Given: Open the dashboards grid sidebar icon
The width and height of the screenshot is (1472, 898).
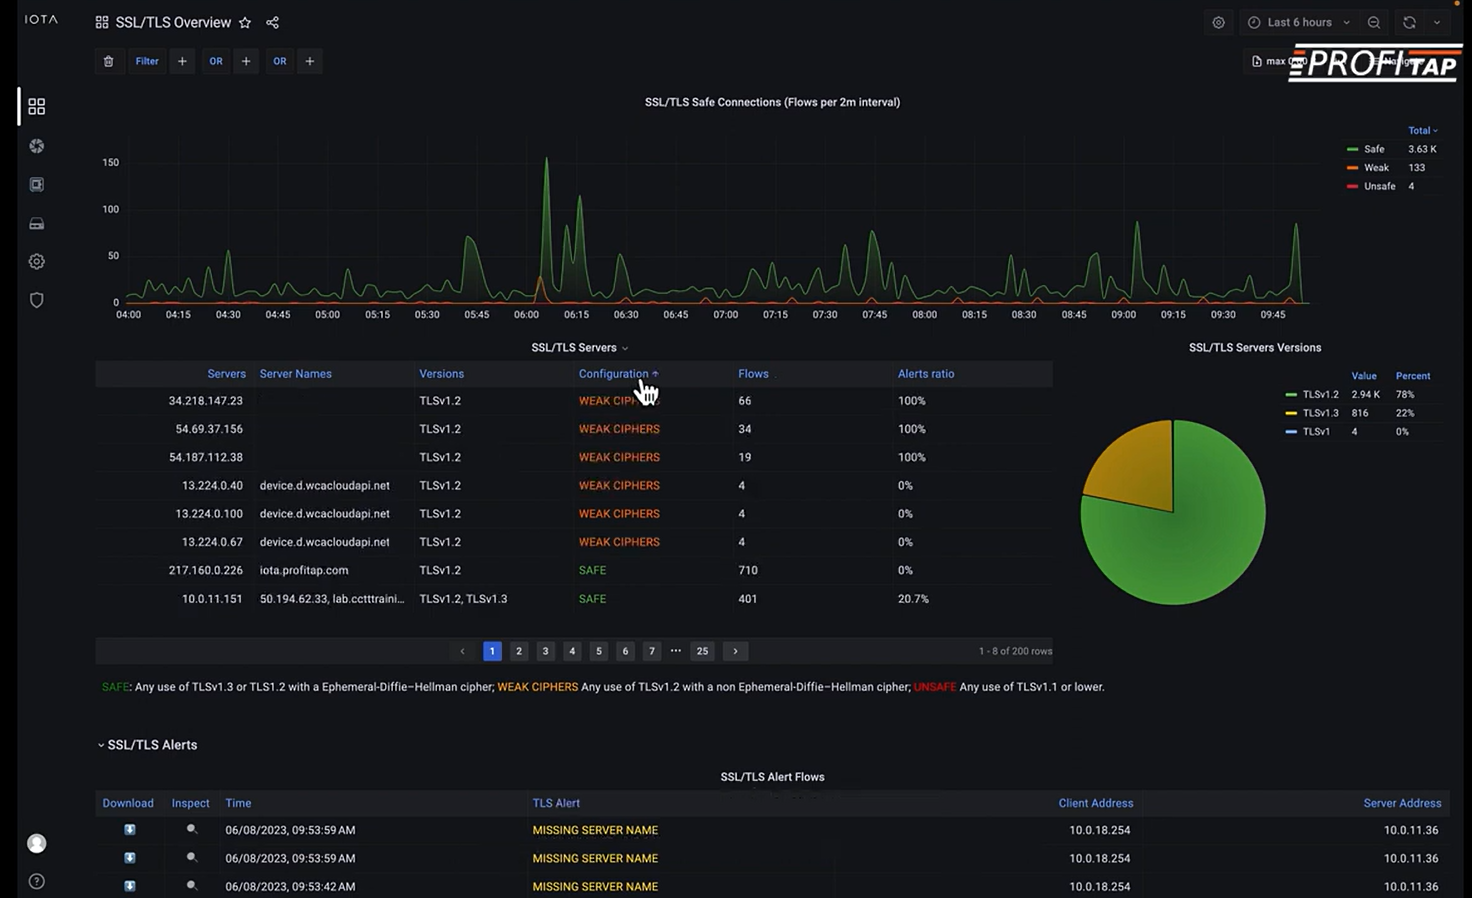Looking at the screenshot, I should (x=37, y=106).
